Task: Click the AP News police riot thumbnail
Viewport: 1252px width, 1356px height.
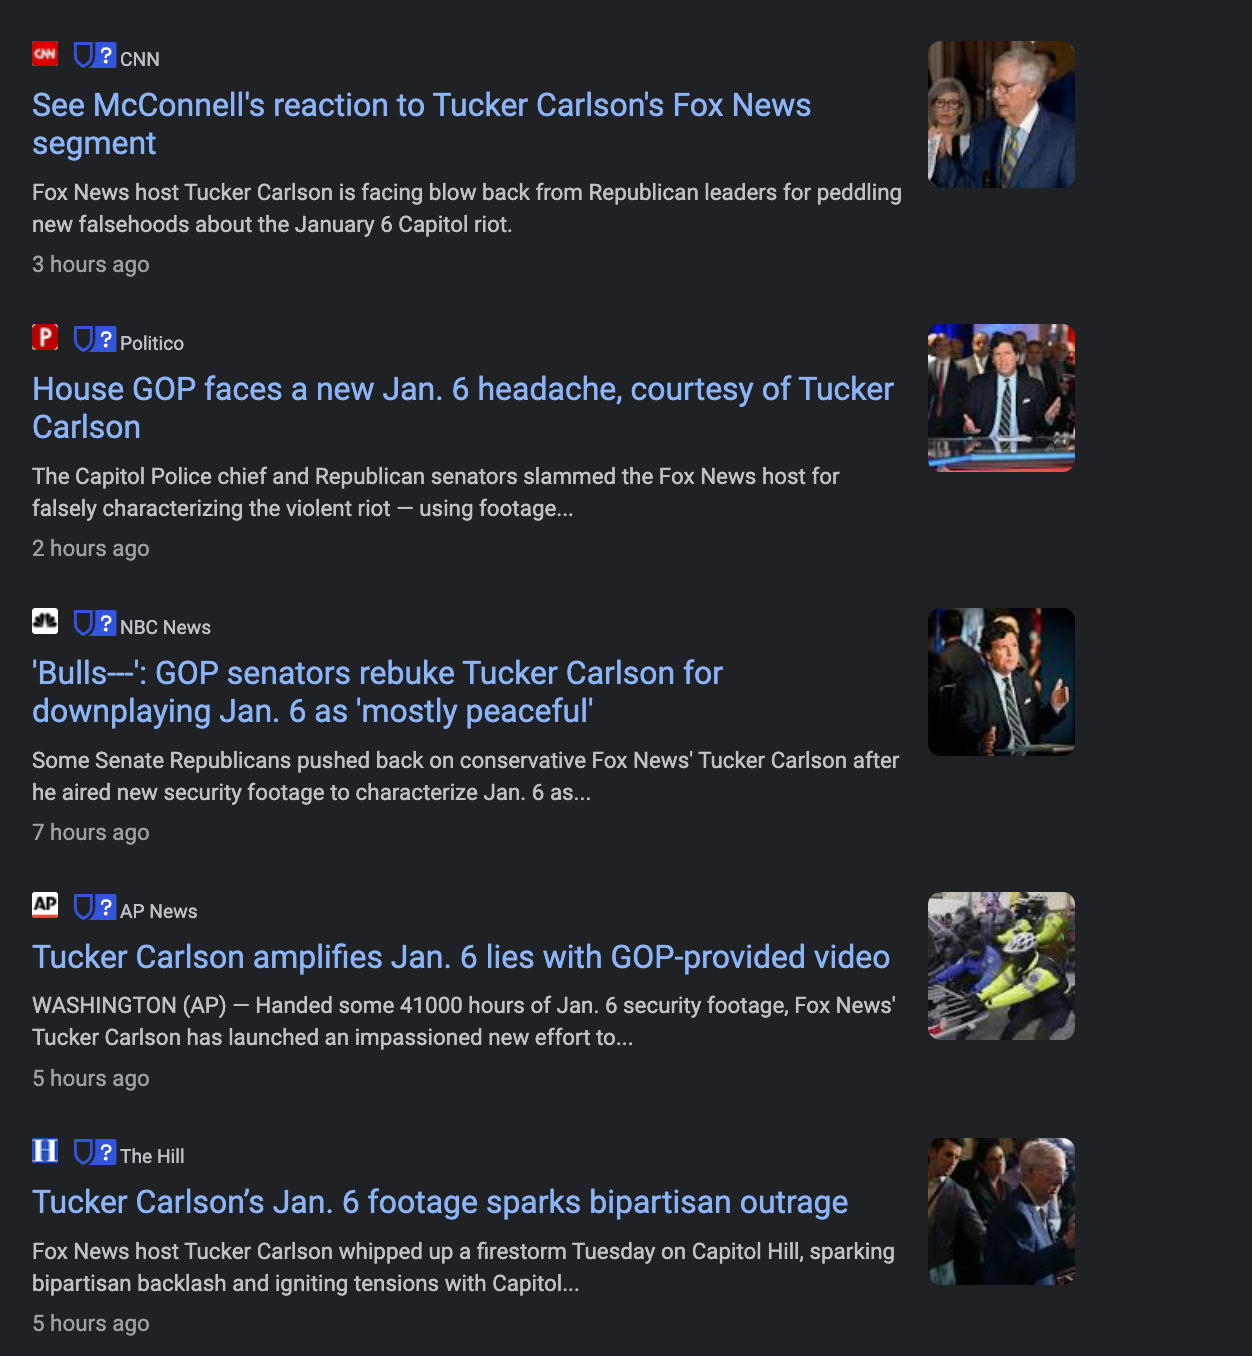Action: 1001,966
